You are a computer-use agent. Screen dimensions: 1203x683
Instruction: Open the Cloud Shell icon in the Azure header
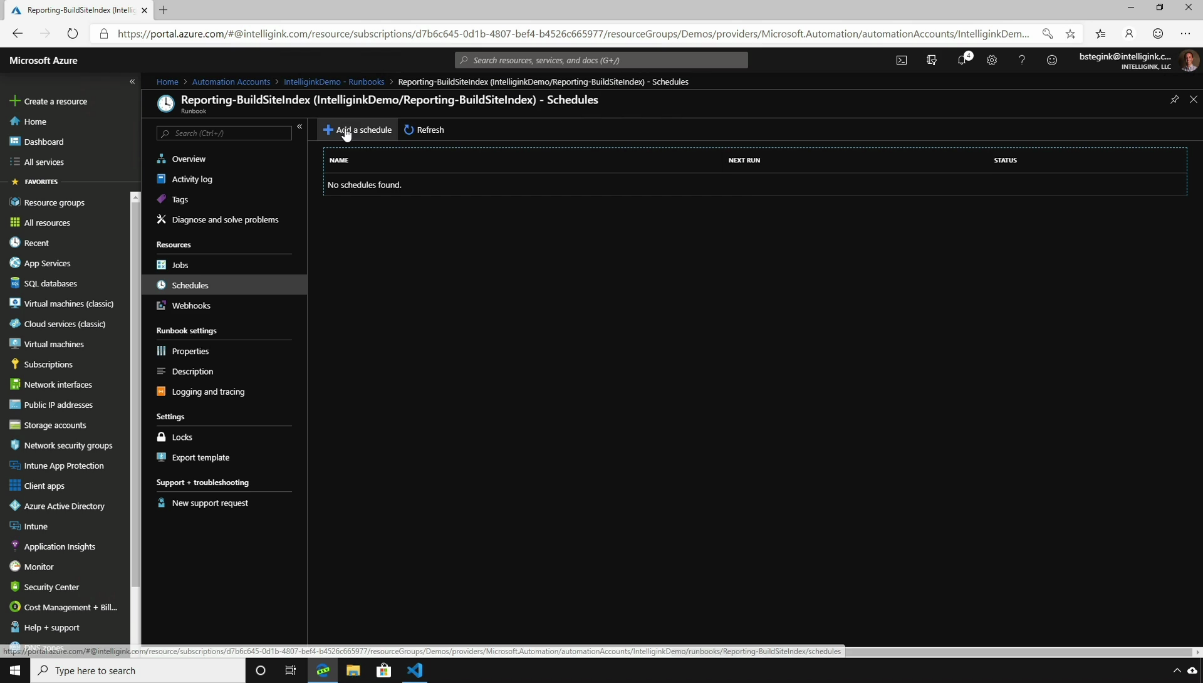pos(901,60)
